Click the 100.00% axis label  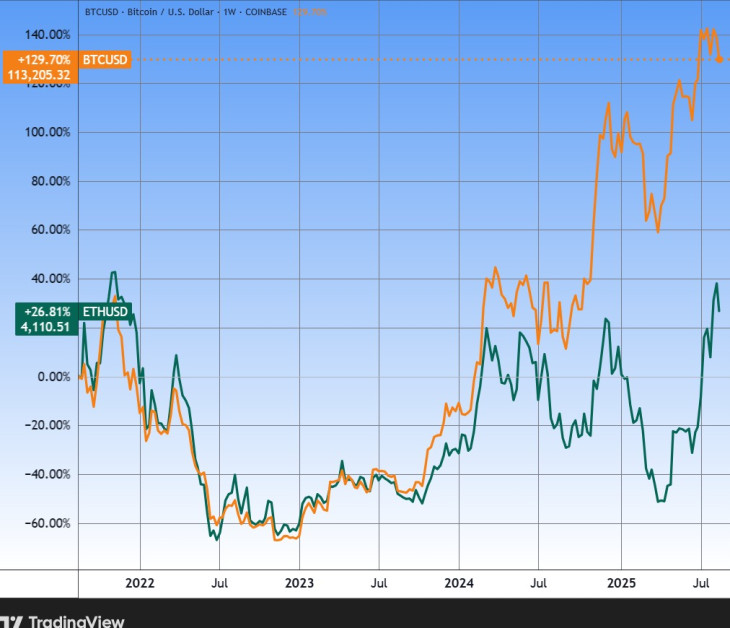[x=47, y=132]
